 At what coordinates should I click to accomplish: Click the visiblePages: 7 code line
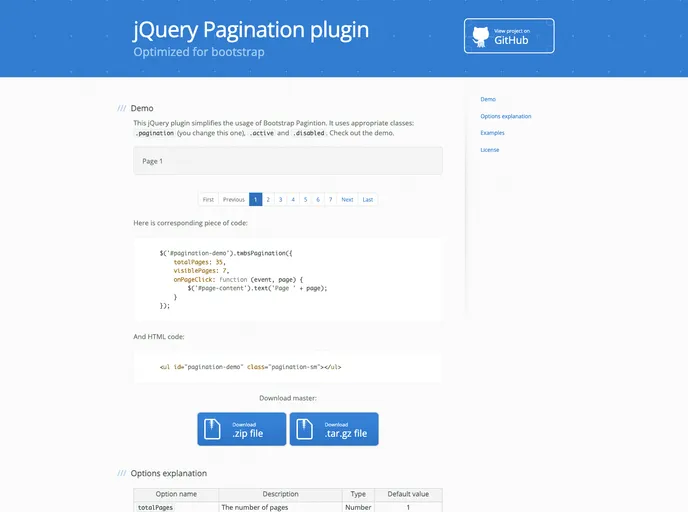201,271
